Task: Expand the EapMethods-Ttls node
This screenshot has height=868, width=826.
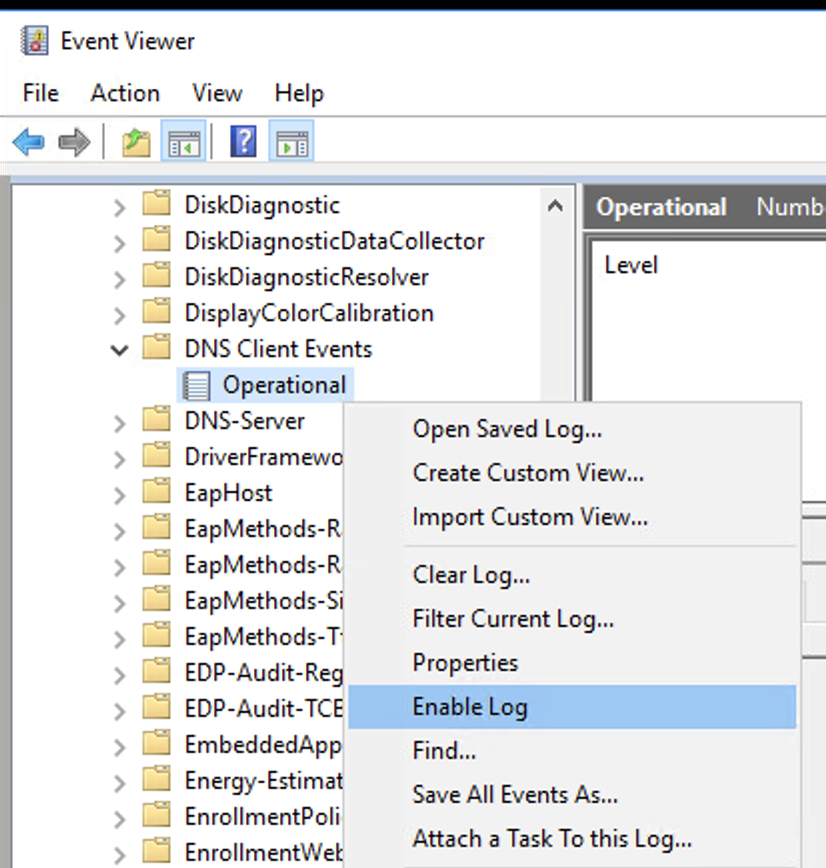Action: click(x=119, y=639)
